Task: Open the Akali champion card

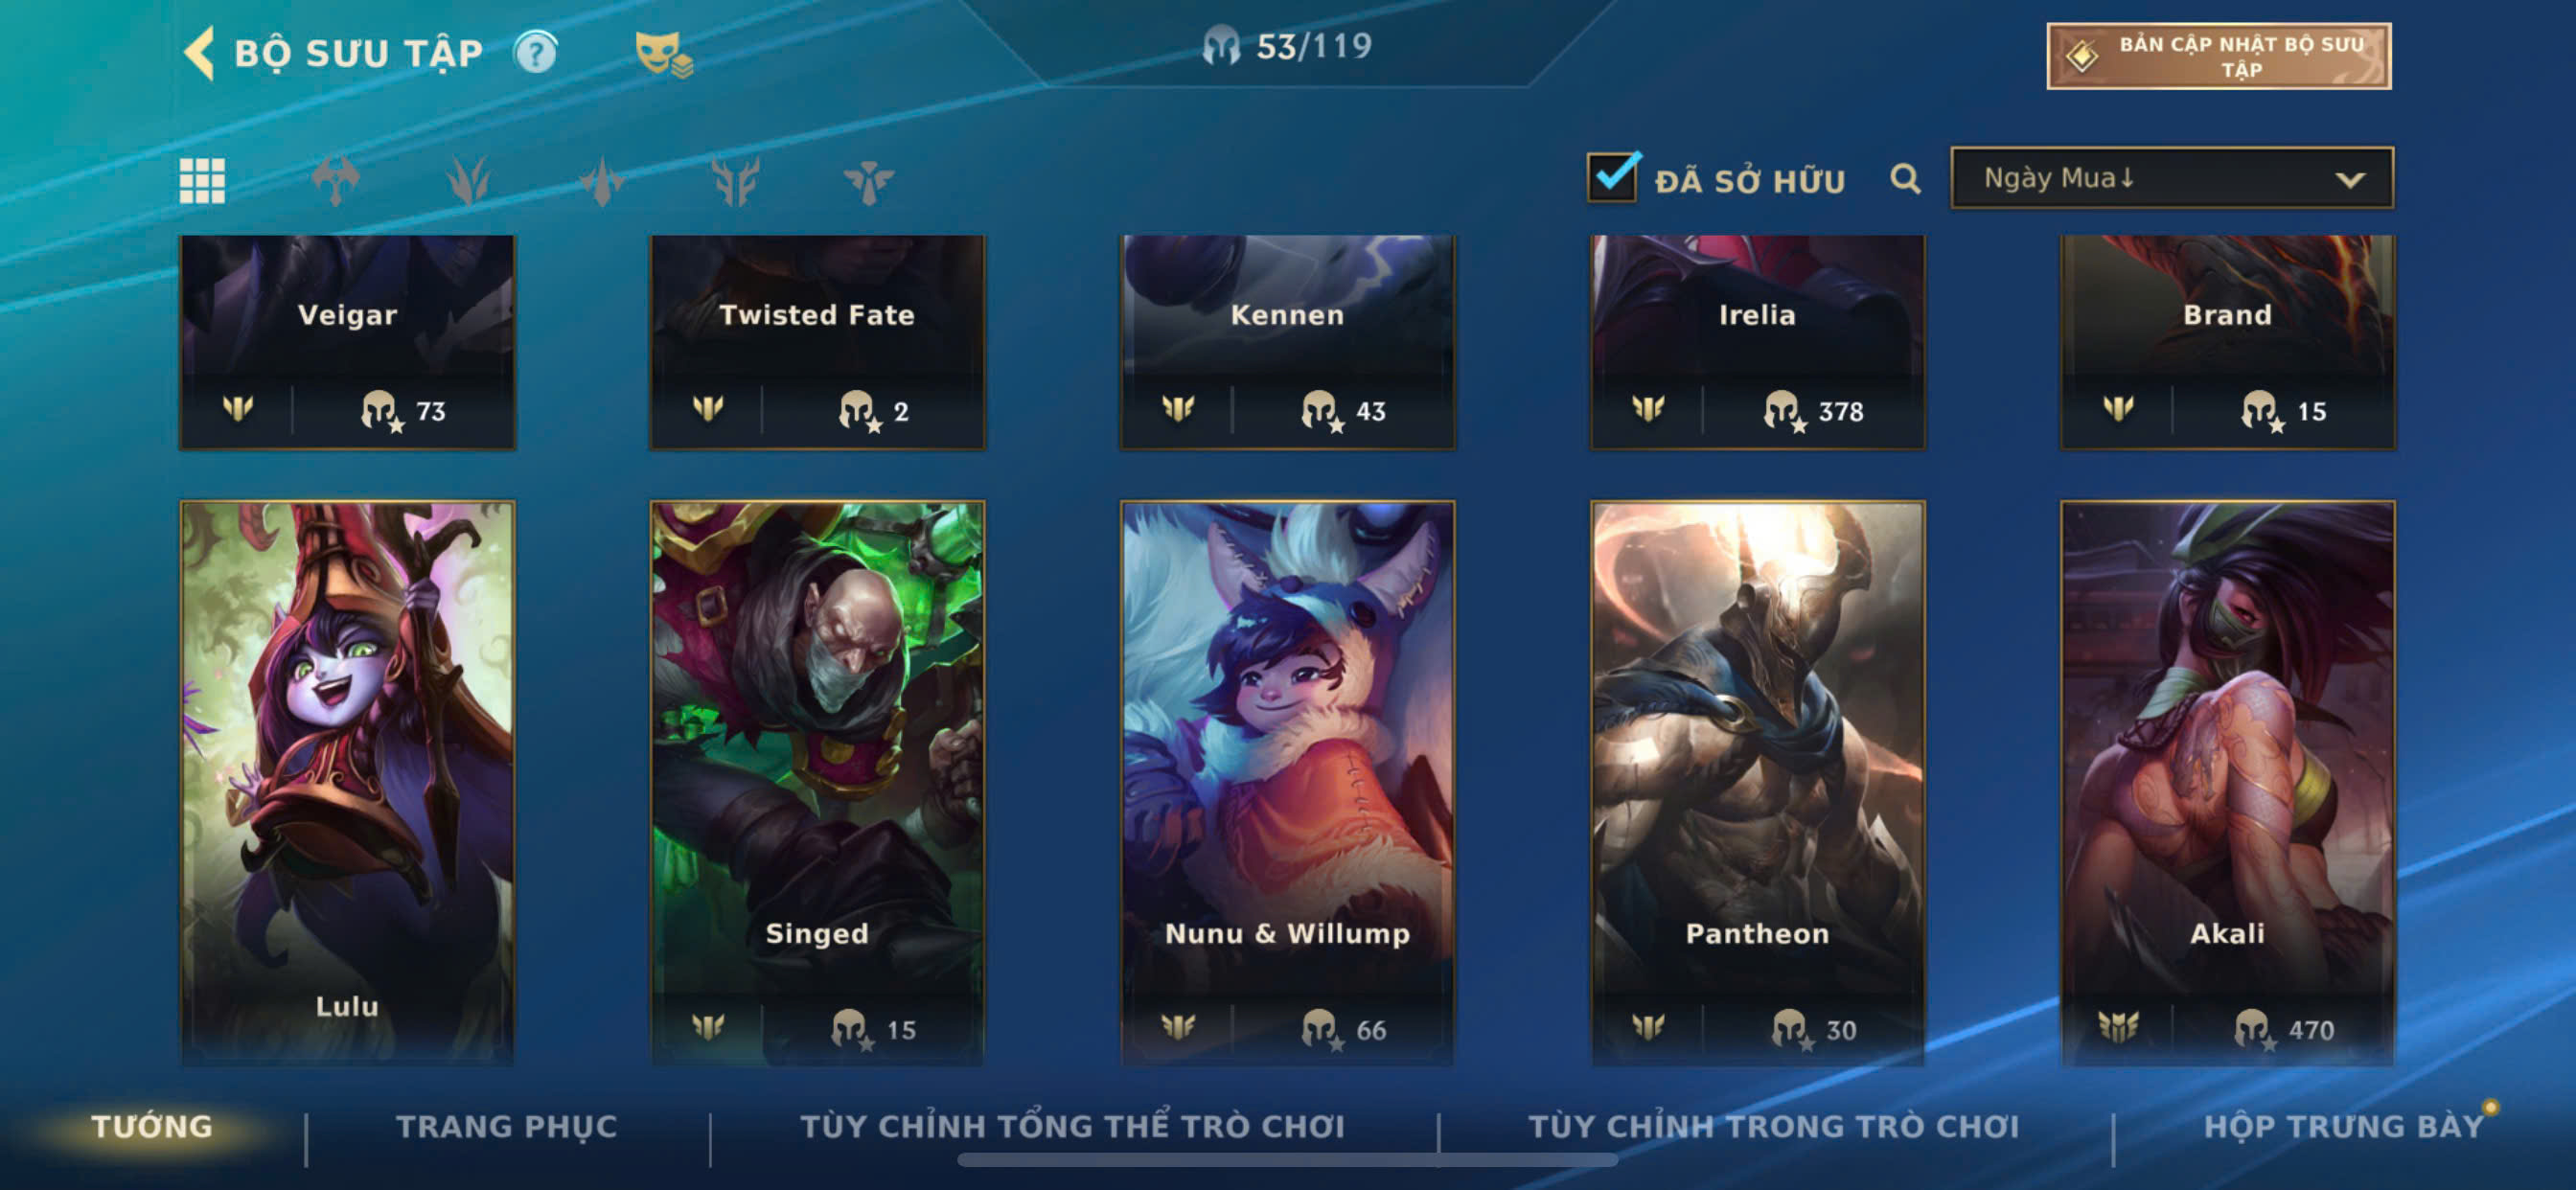Action: (2227, 782)
